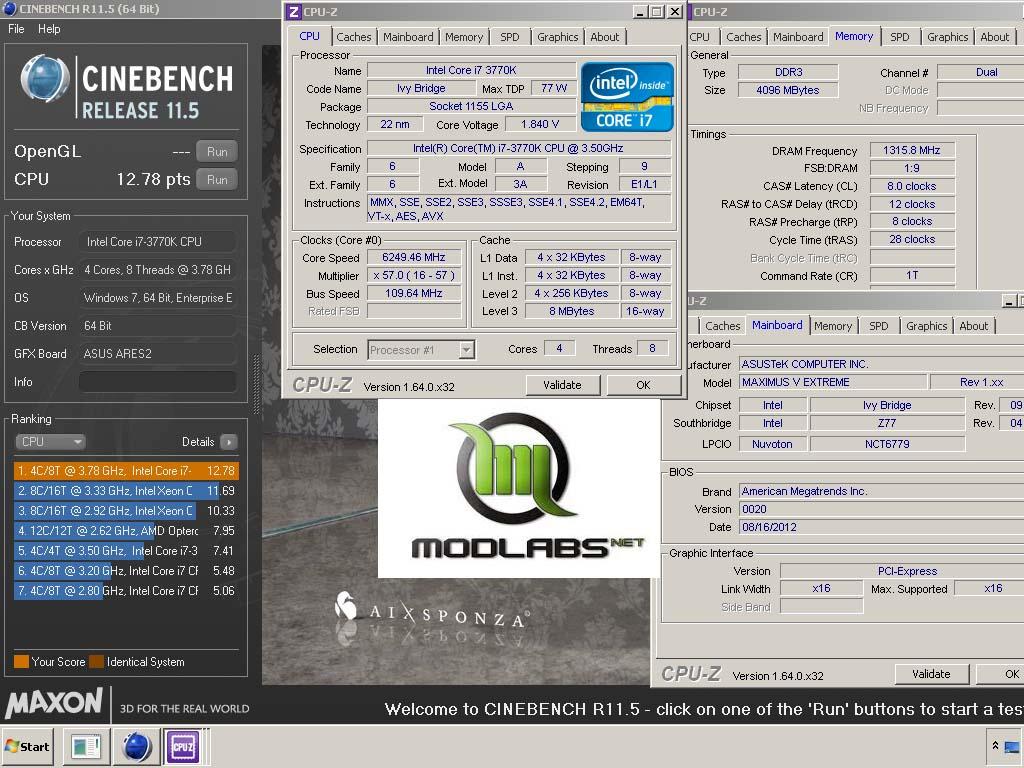Open the File menu in Cinebench
The height and width of the screenshot is (768, 1024).
pos(16,29)
